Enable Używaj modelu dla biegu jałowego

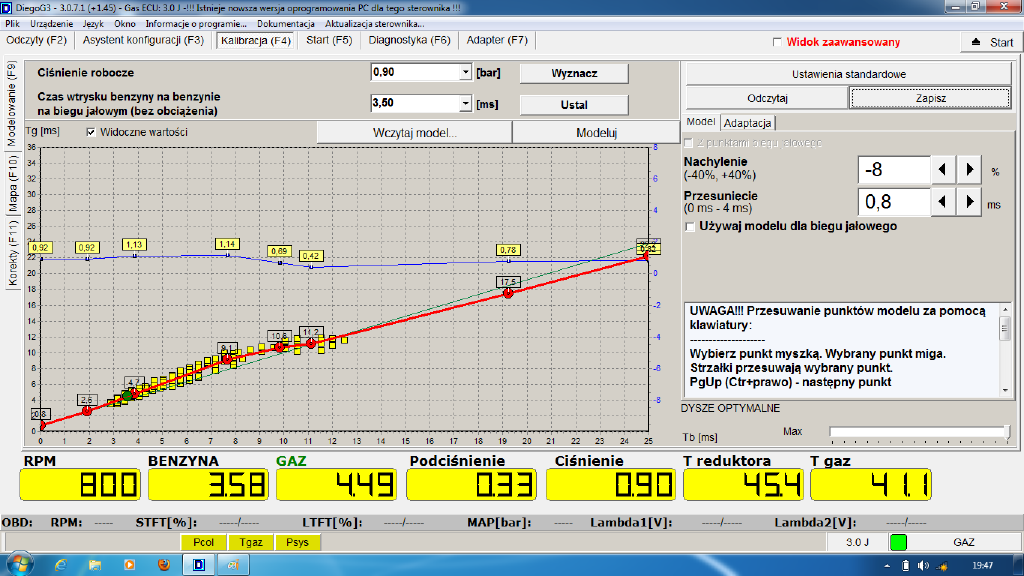point(690,227)
